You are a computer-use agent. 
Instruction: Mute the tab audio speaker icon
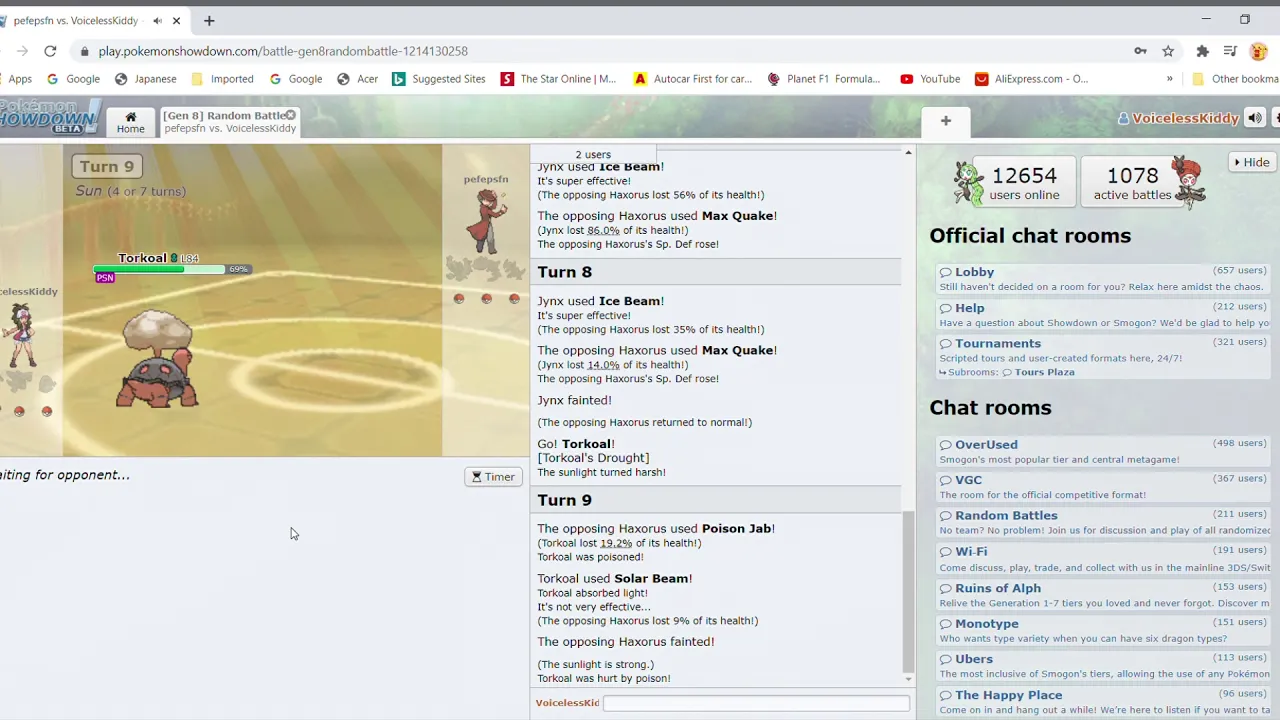coord(158,21)
